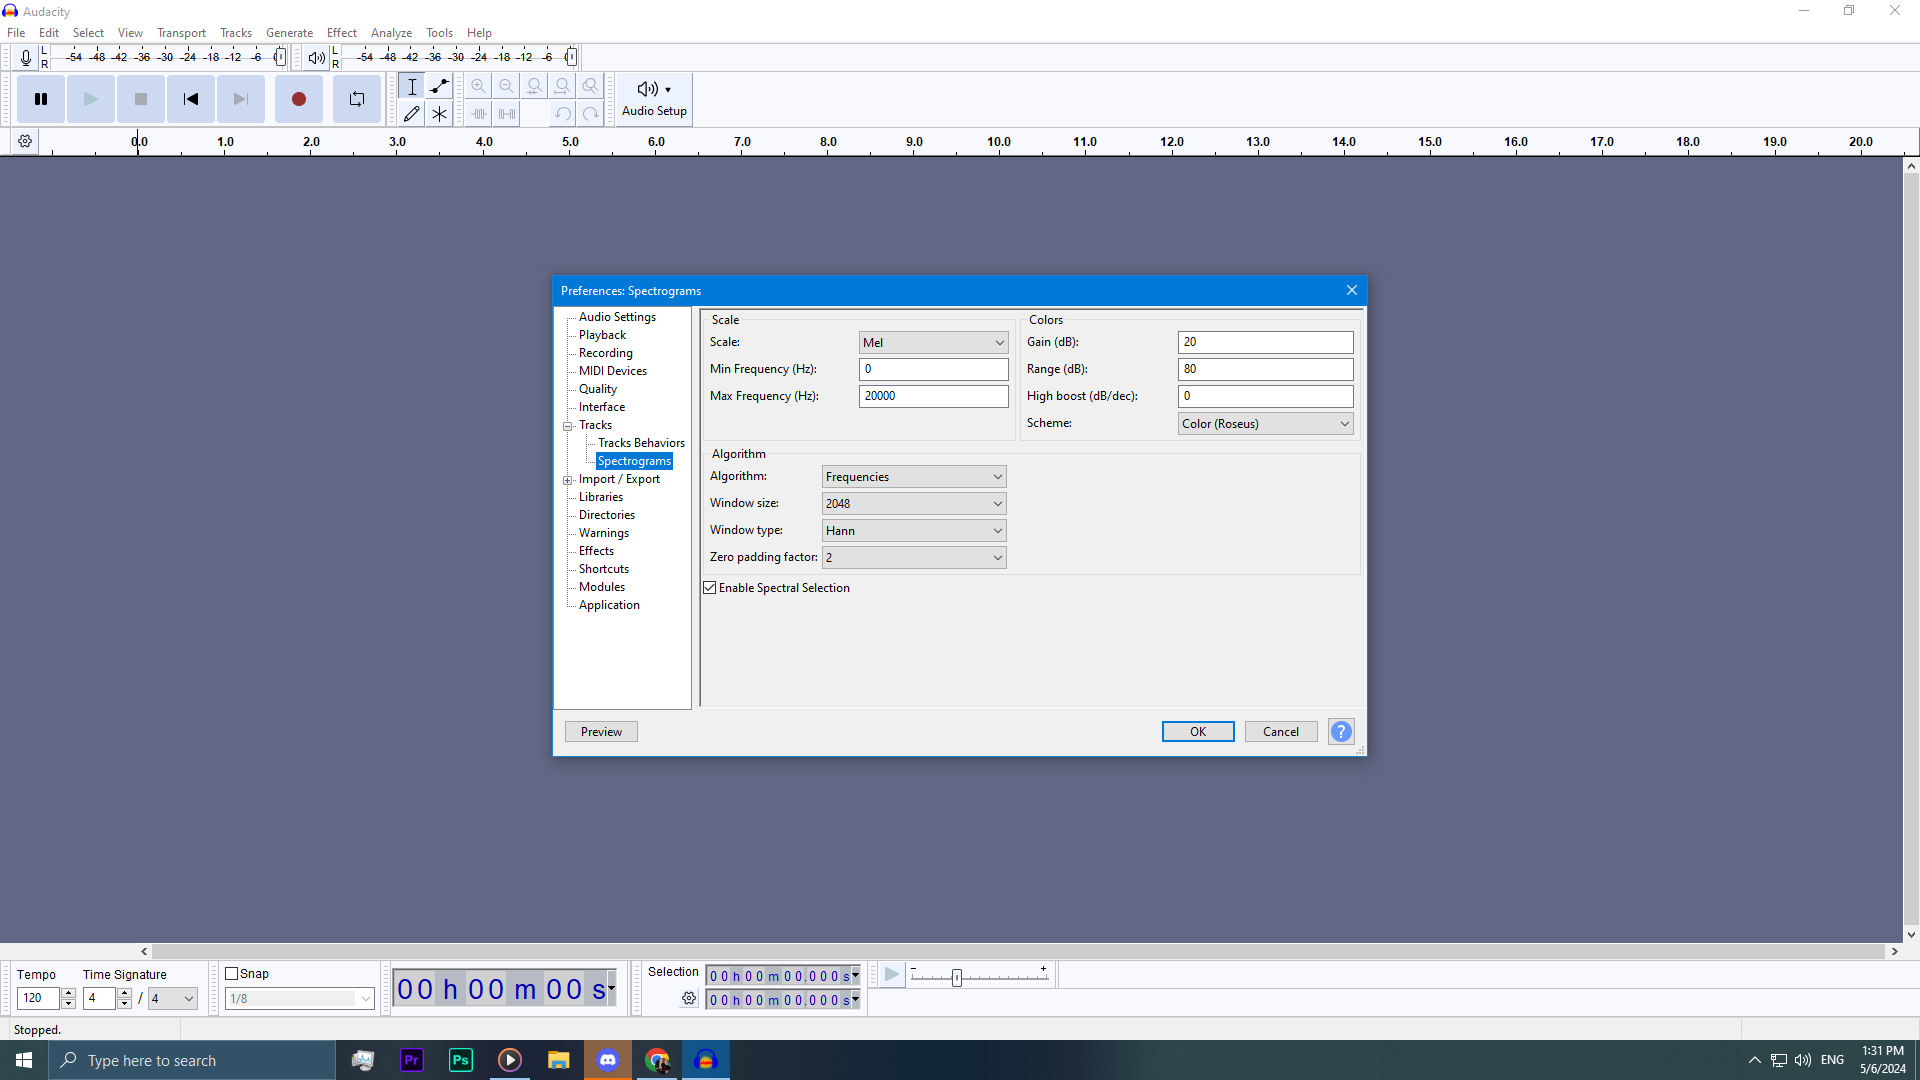Click the Zoom In magnifier icon
Viewport: 1920px width, 1080px height.
(478, 86)
